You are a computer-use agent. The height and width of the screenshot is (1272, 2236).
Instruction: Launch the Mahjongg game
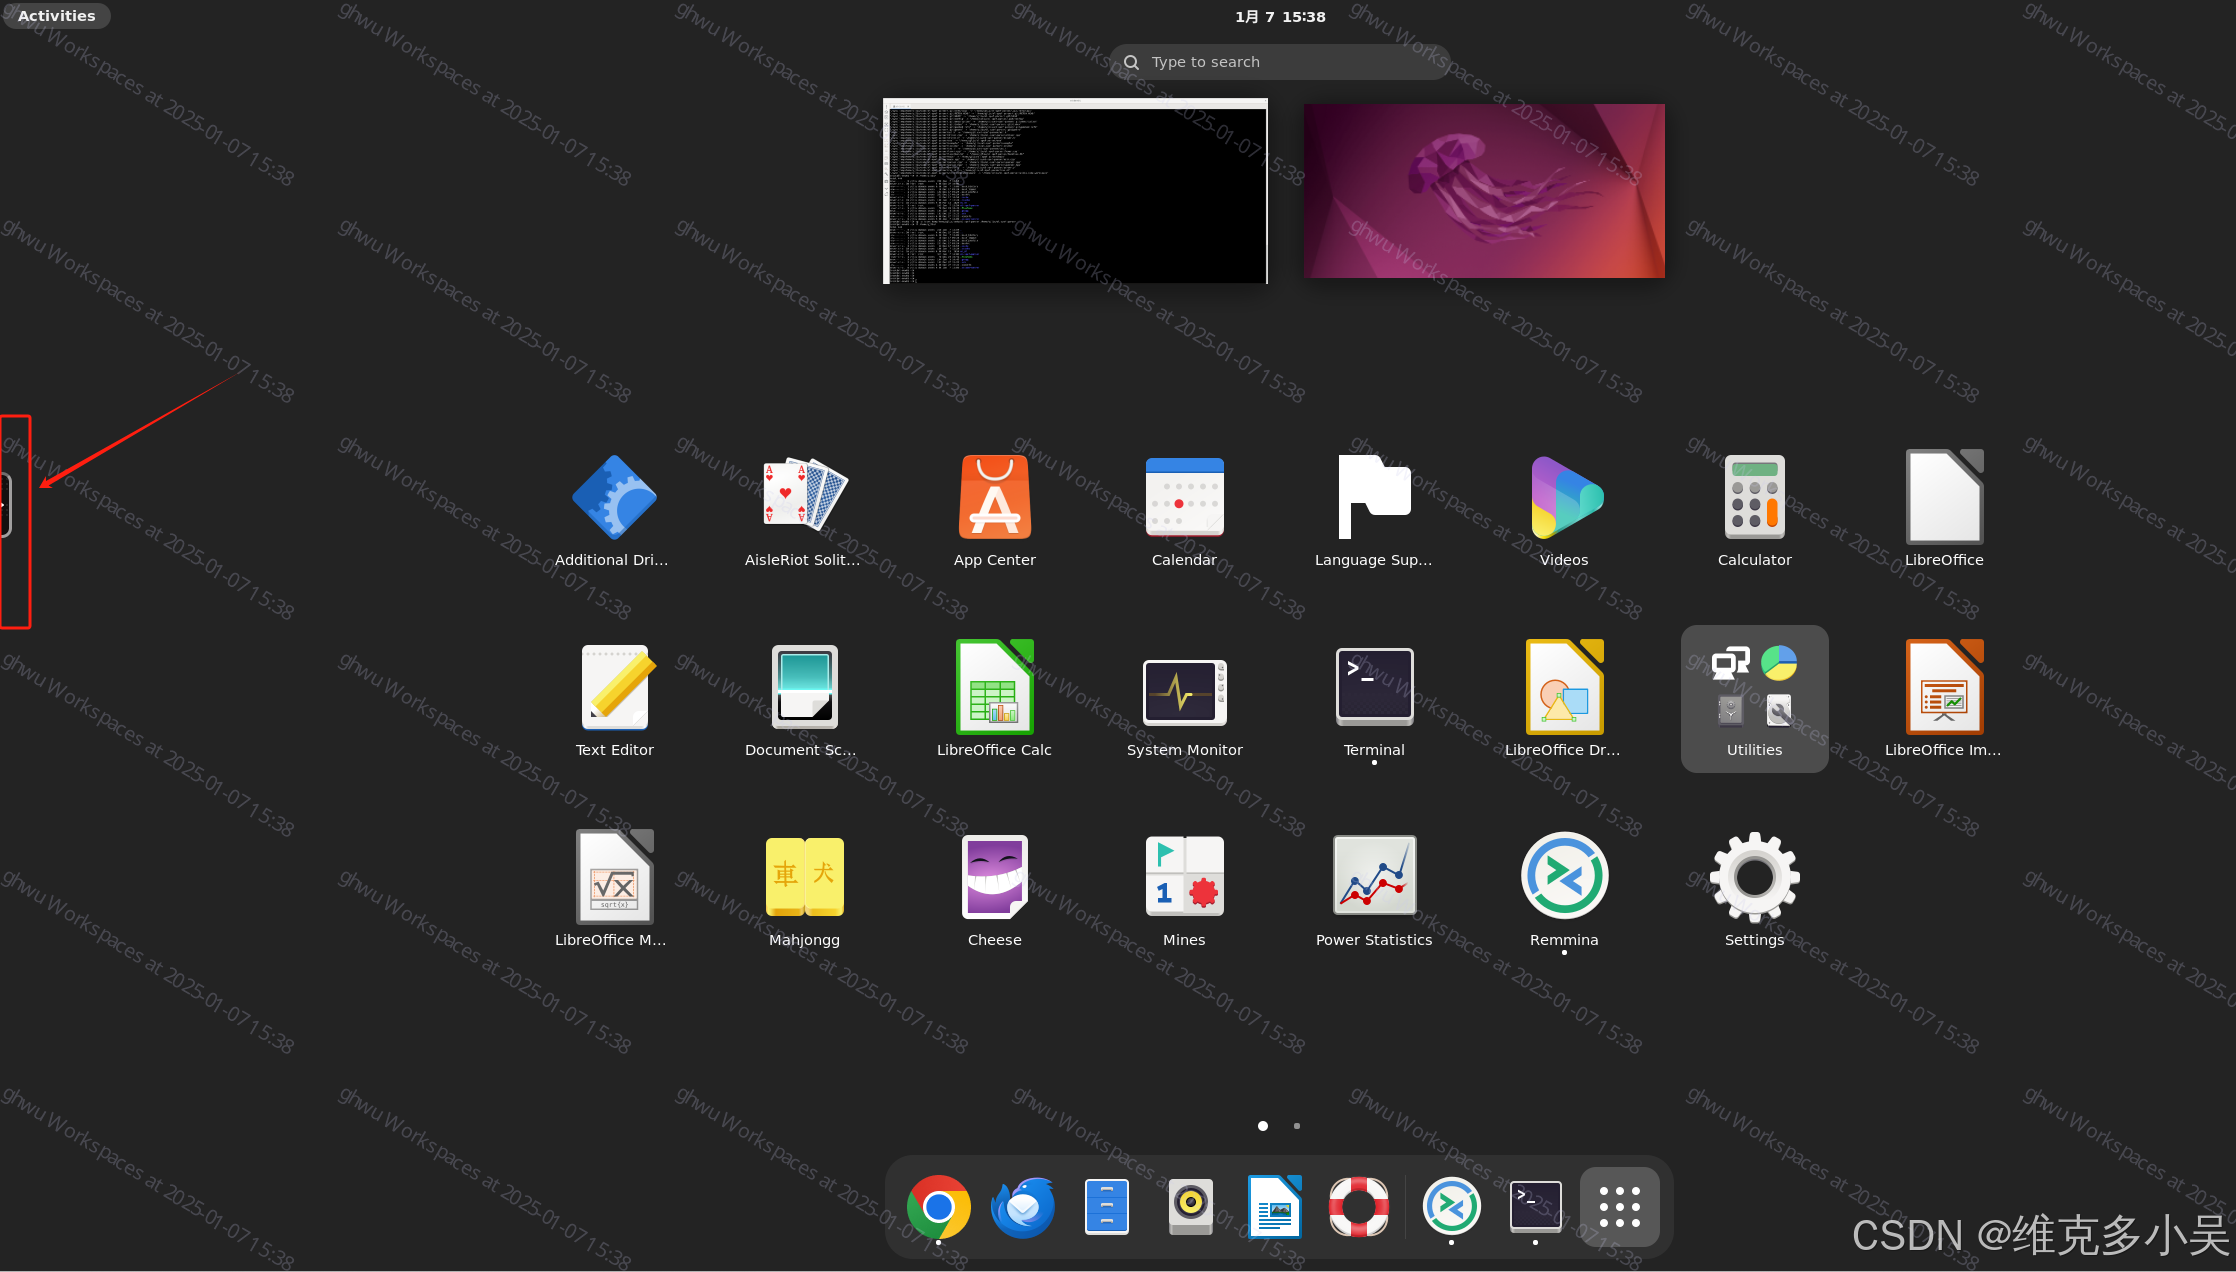click(x=804, y=877)
